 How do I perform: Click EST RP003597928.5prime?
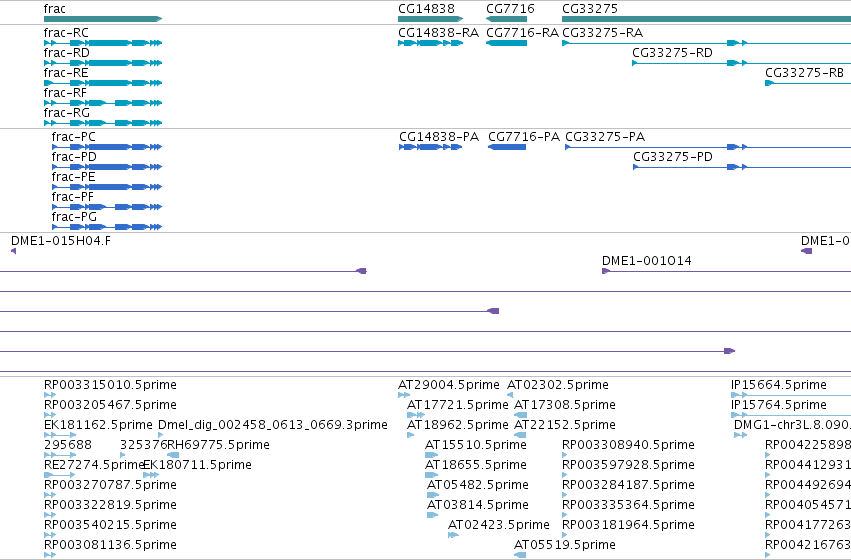coord(564,475)
